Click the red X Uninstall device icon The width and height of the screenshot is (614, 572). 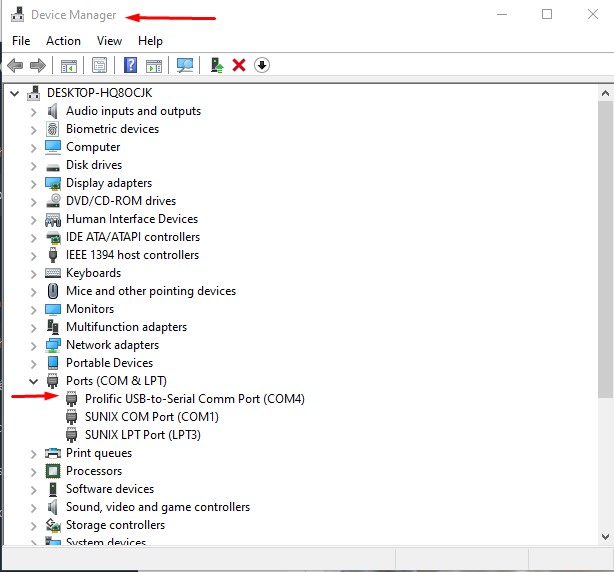point(239,65)
